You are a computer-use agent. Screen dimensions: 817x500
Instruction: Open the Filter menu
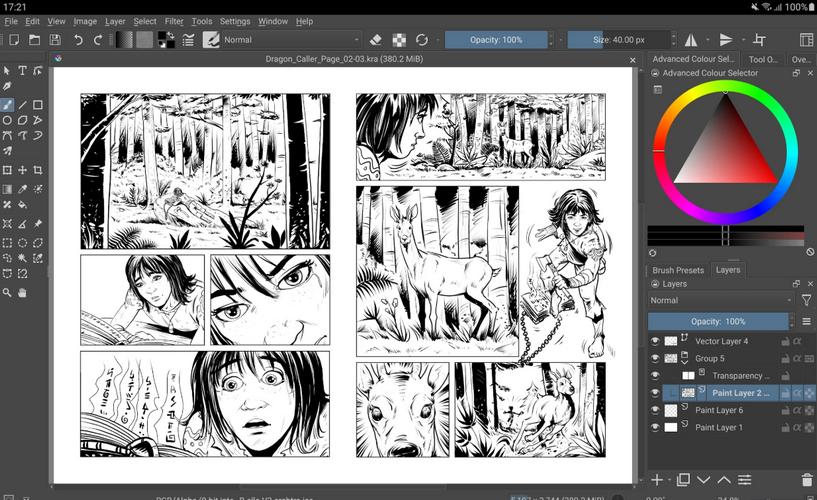pos(174,21)
